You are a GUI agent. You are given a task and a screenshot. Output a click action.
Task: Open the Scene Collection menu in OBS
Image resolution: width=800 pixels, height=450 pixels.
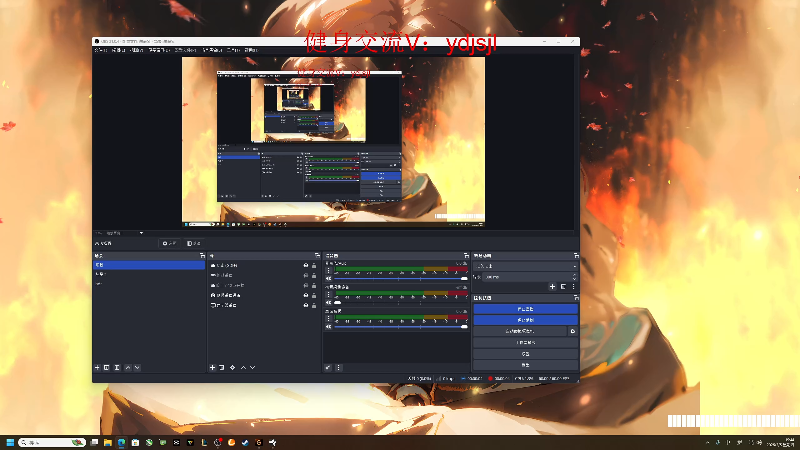pyautogui.click(x=212, y=50)
